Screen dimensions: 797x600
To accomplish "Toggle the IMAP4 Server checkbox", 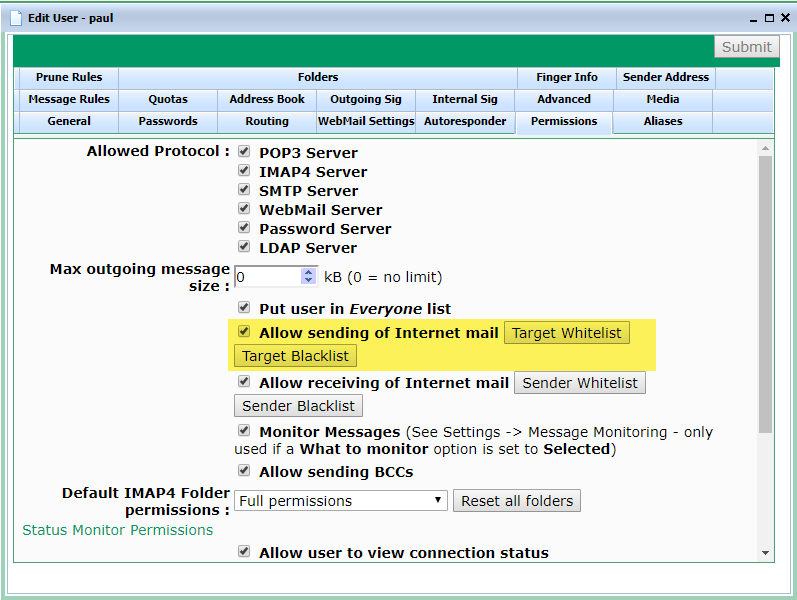I will coord(244,171).
